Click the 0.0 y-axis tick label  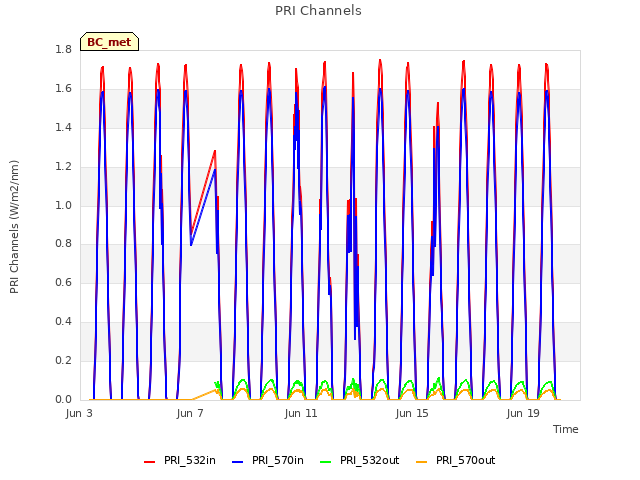(x=63, y=399)
